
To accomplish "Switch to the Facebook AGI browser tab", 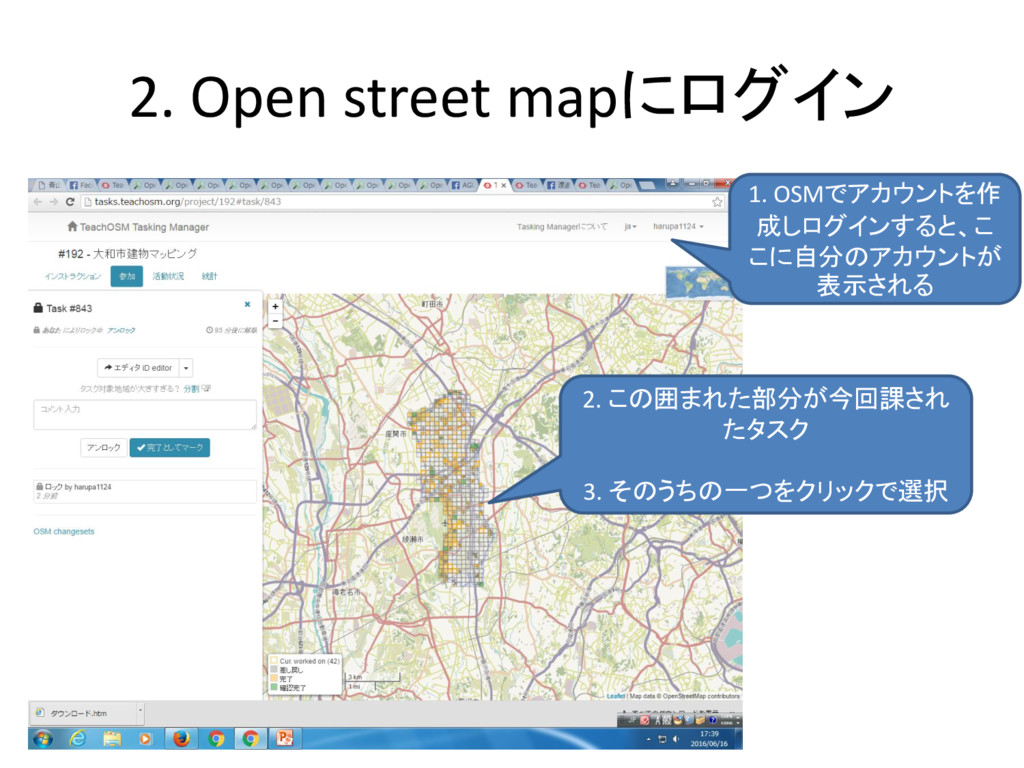I will pos(463,185).
